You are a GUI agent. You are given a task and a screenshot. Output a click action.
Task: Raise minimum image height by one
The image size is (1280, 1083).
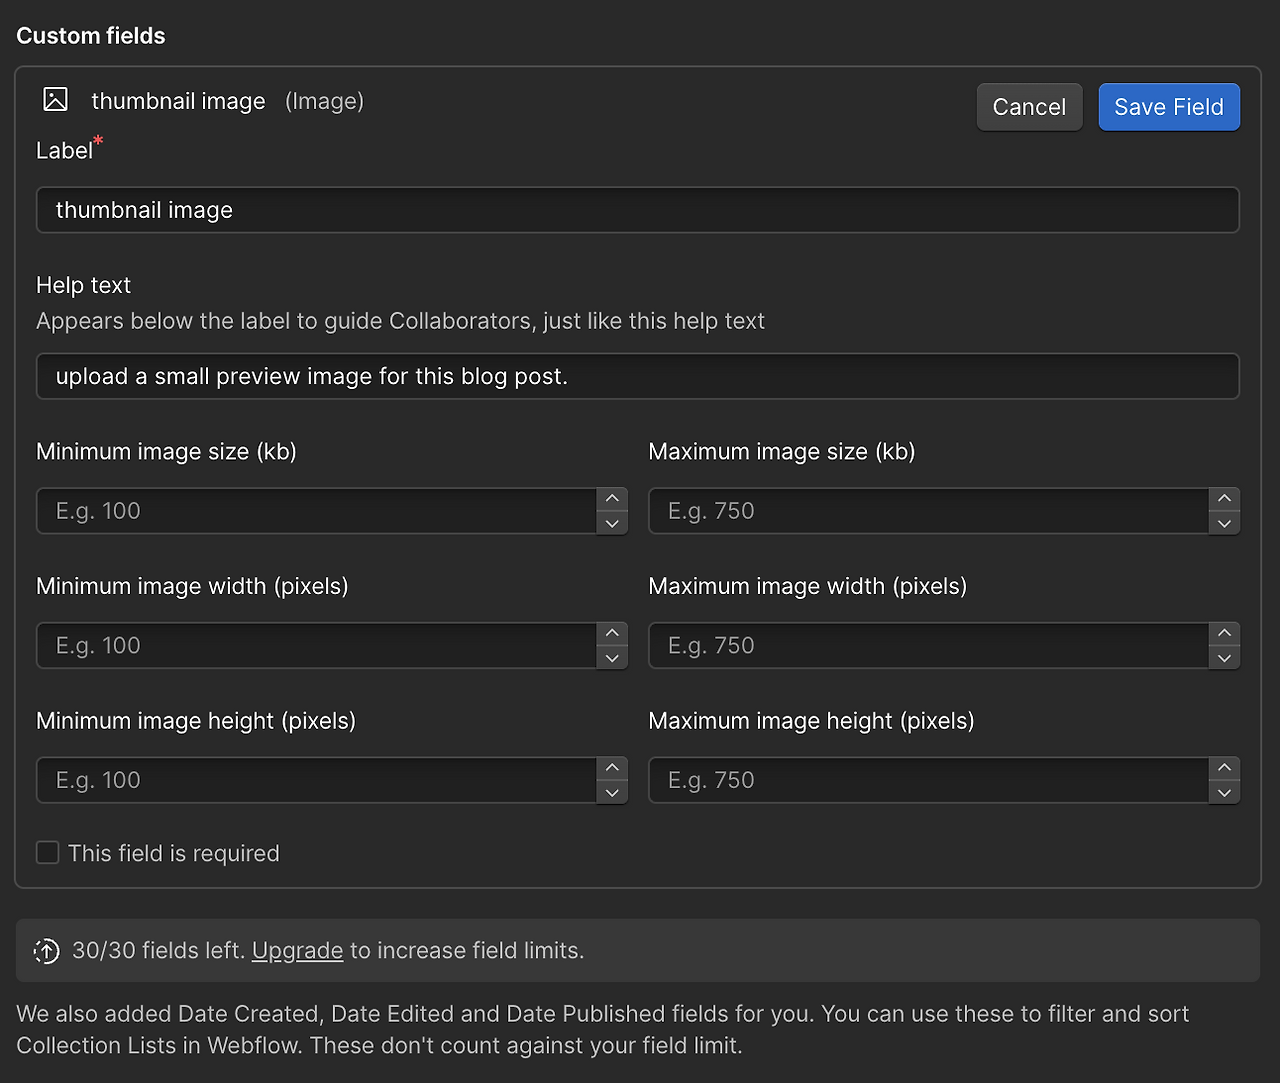click(x=612, y=768)
